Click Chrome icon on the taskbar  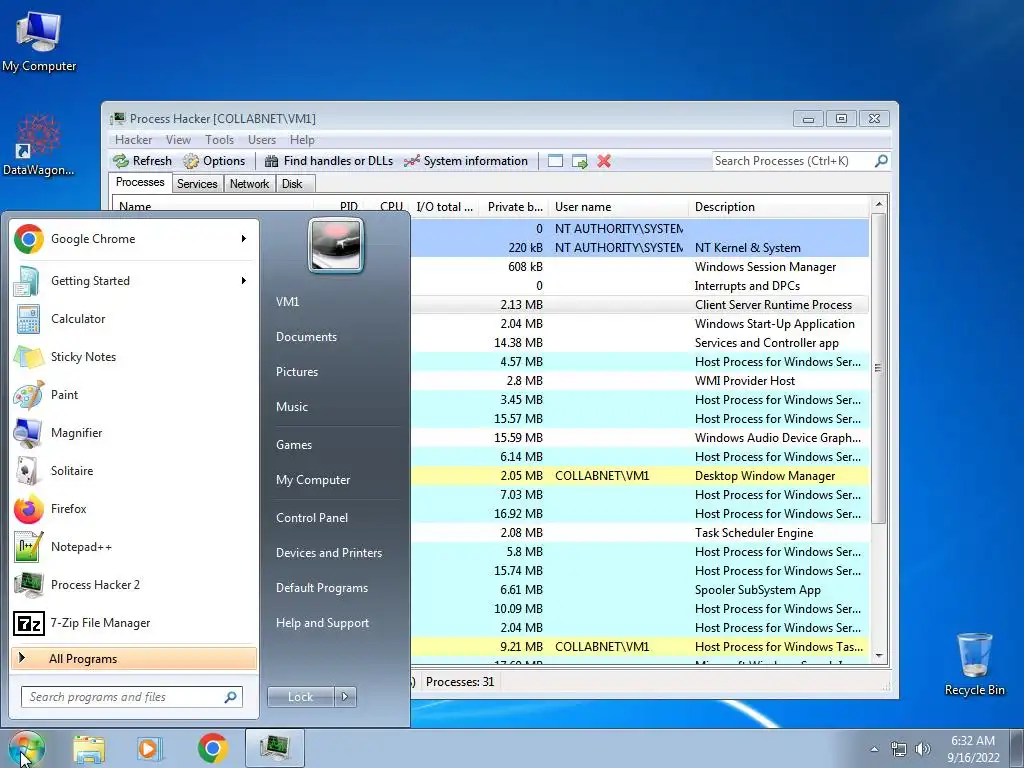pyautogui.click(x=212, y=748)
